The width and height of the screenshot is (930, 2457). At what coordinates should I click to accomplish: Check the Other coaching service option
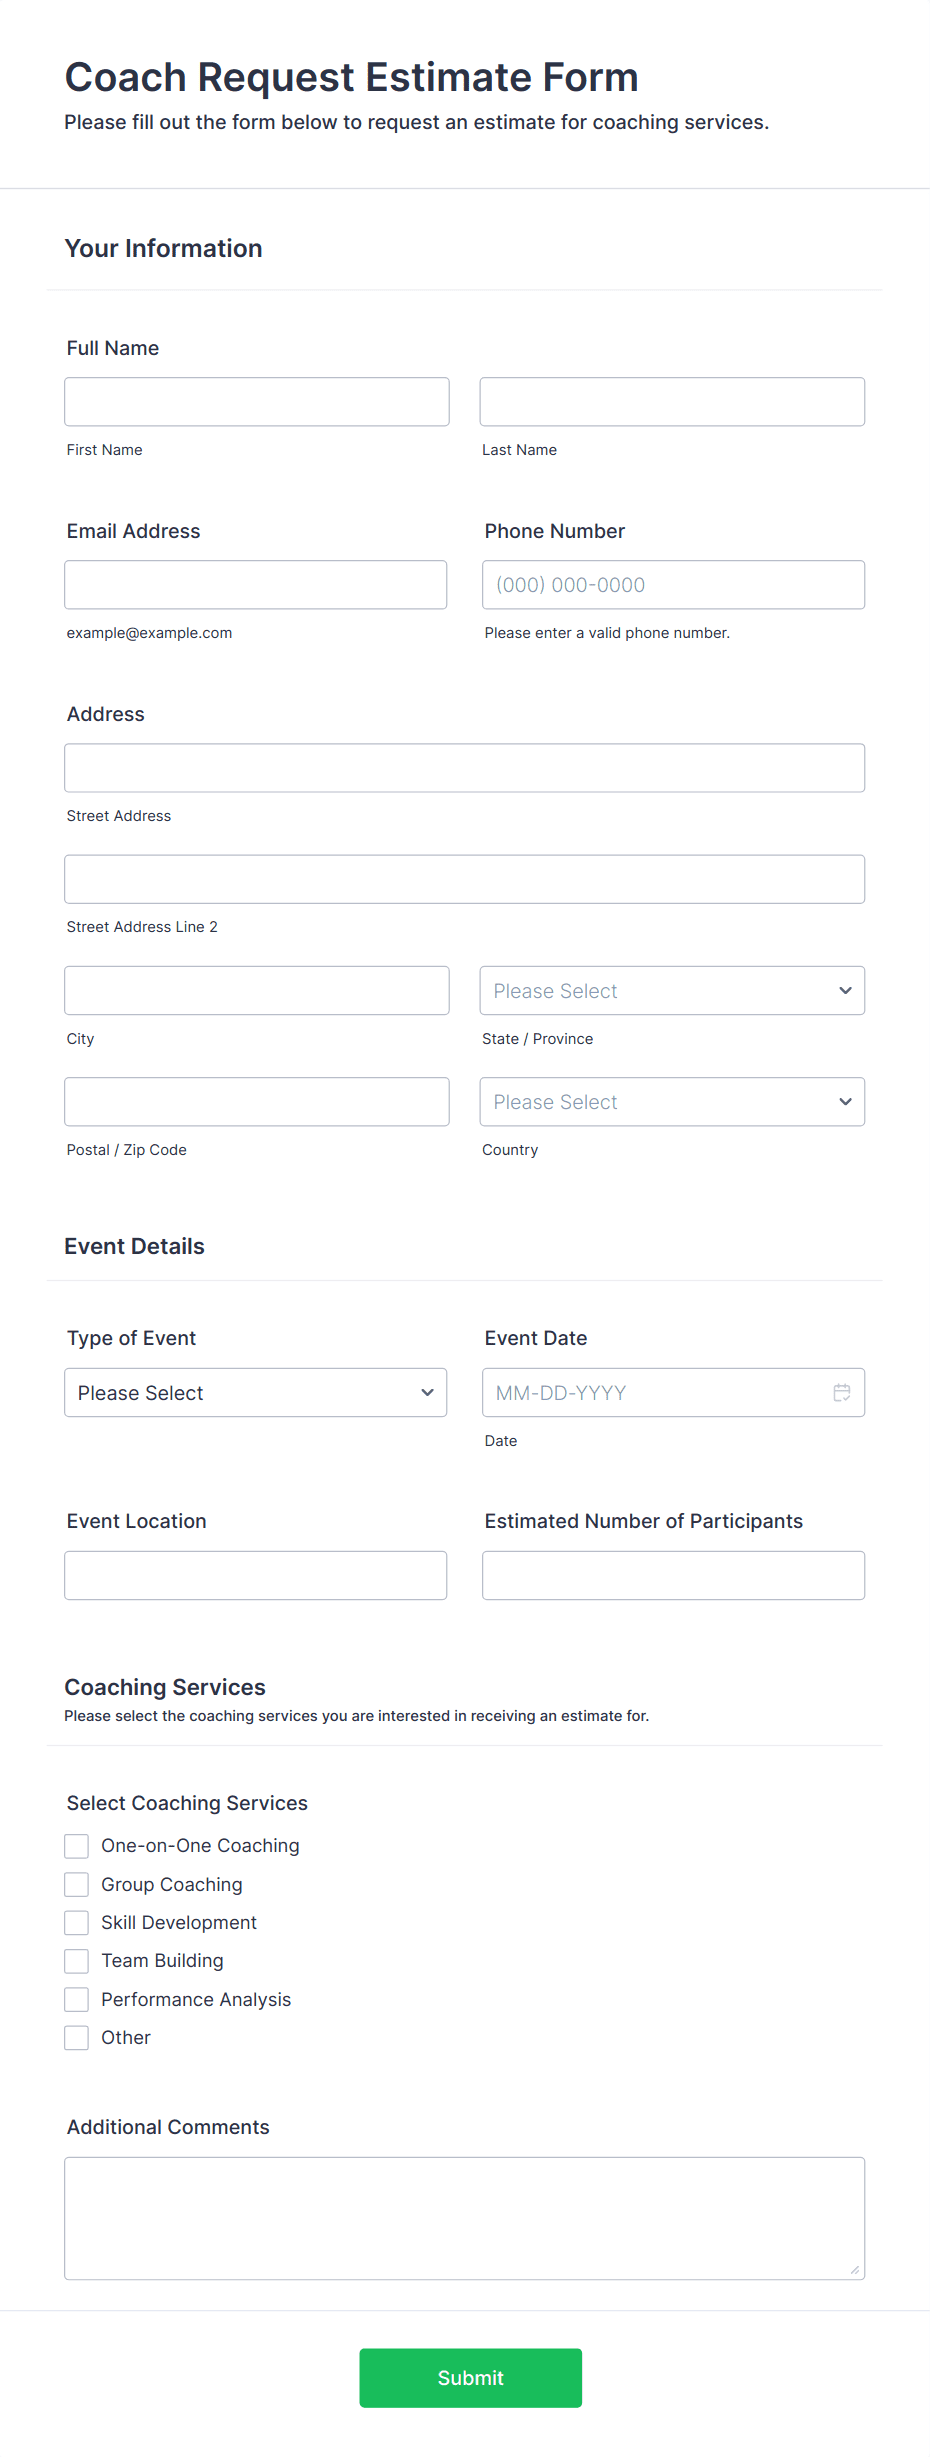(76, 2037)
